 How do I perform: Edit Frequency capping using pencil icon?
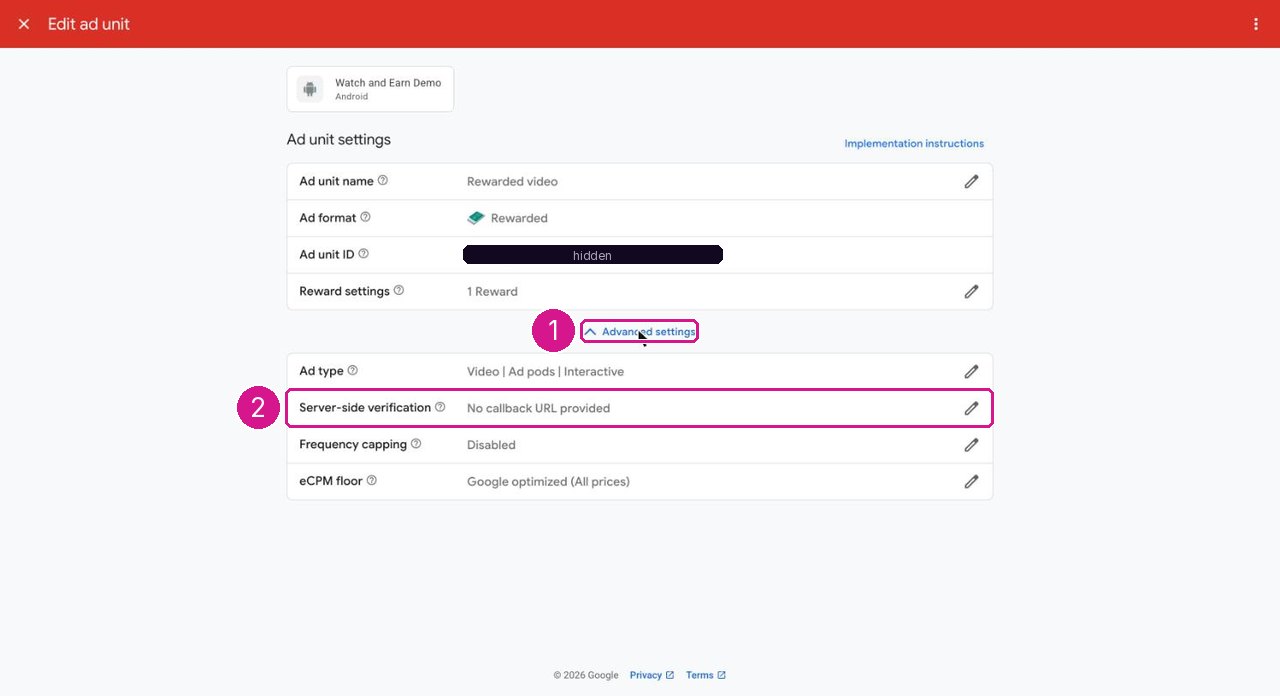pyautogui.click(x=971, y=445)
